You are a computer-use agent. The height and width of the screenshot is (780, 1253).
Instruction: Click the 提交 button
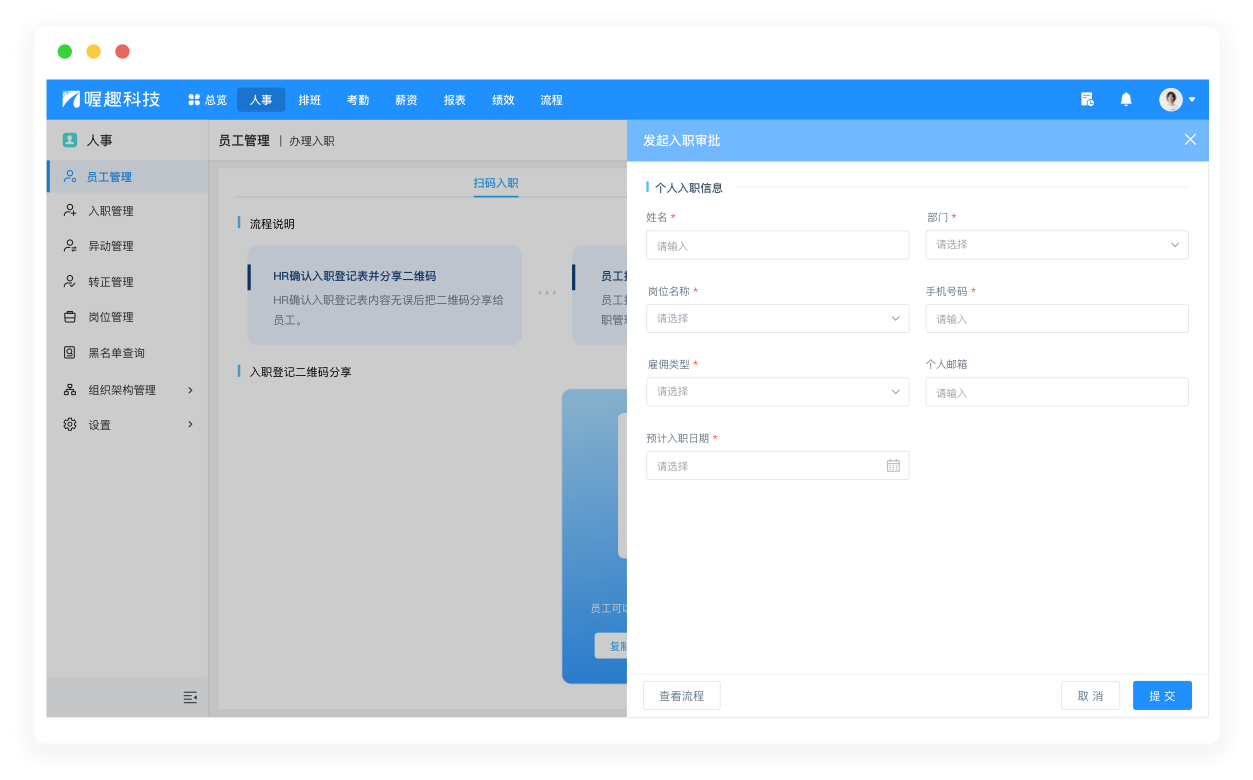(x=1162, y=696)
